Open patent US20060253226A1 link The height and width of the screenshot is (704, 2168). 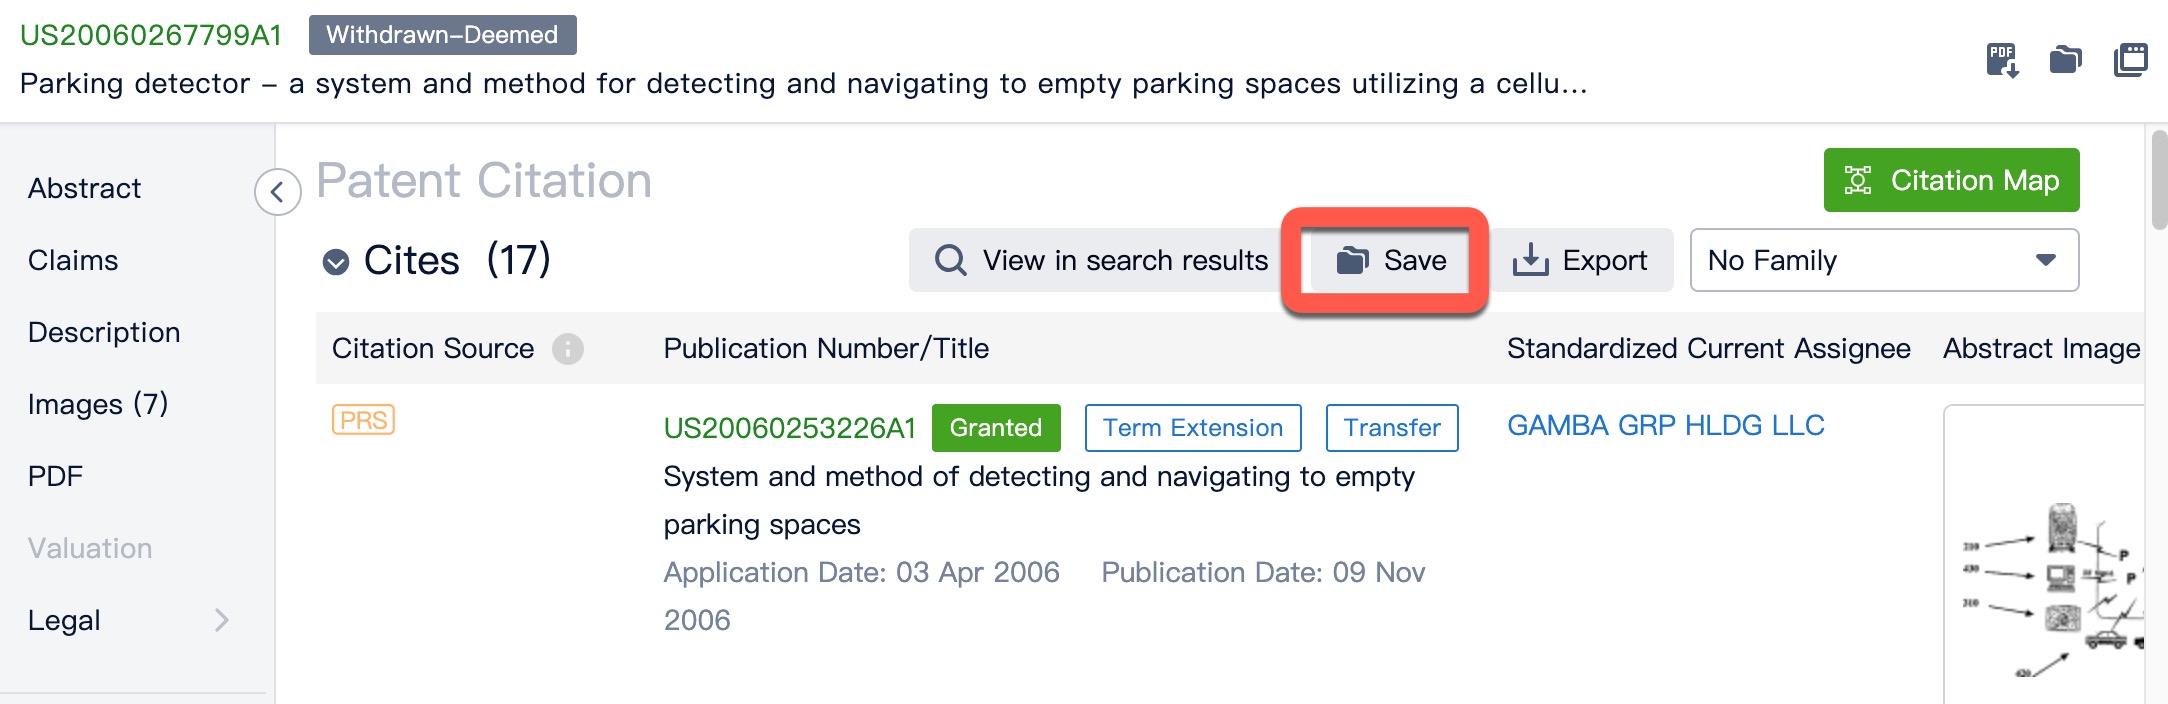pyautogui.click(x=790, y=428)
